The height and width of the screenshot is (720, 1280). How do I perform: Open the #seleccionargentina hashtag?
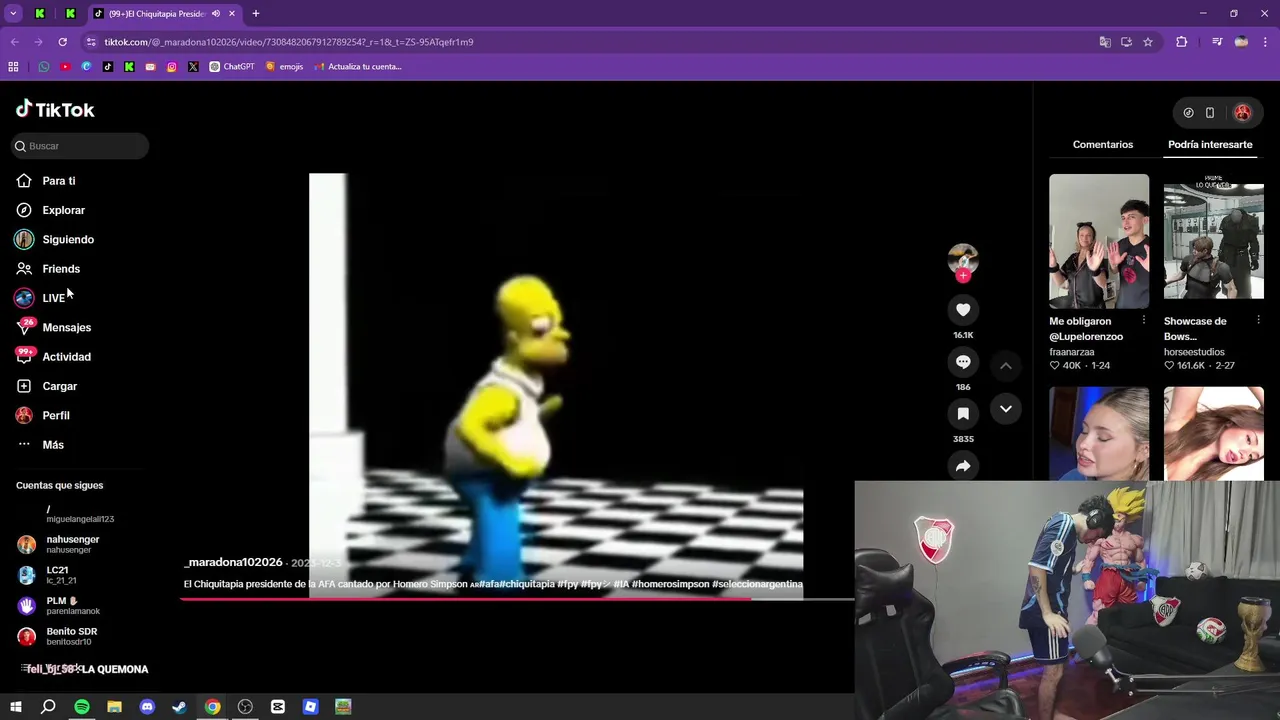[x=757, y=584]
